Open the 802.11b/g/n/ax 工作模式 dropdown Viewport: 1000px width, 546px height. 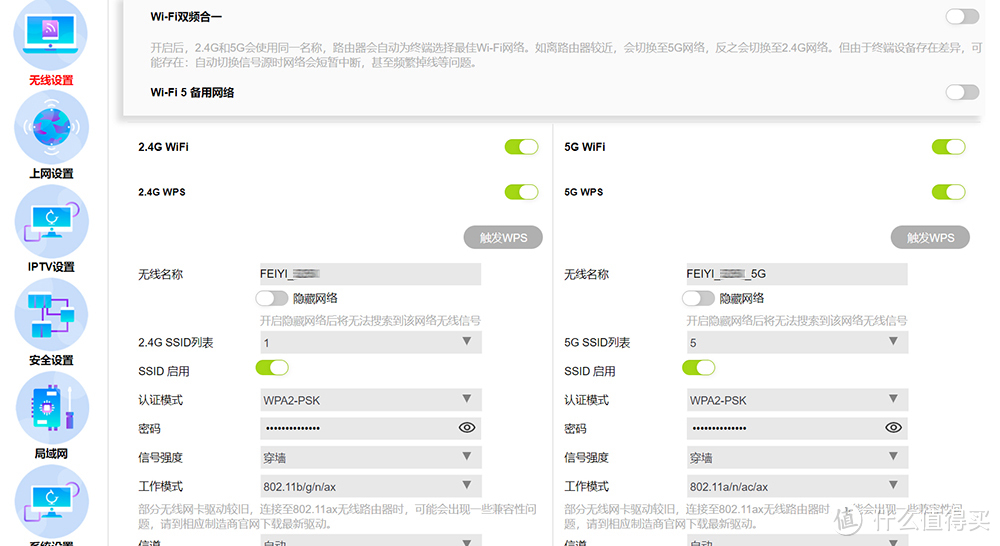(371, 486)
